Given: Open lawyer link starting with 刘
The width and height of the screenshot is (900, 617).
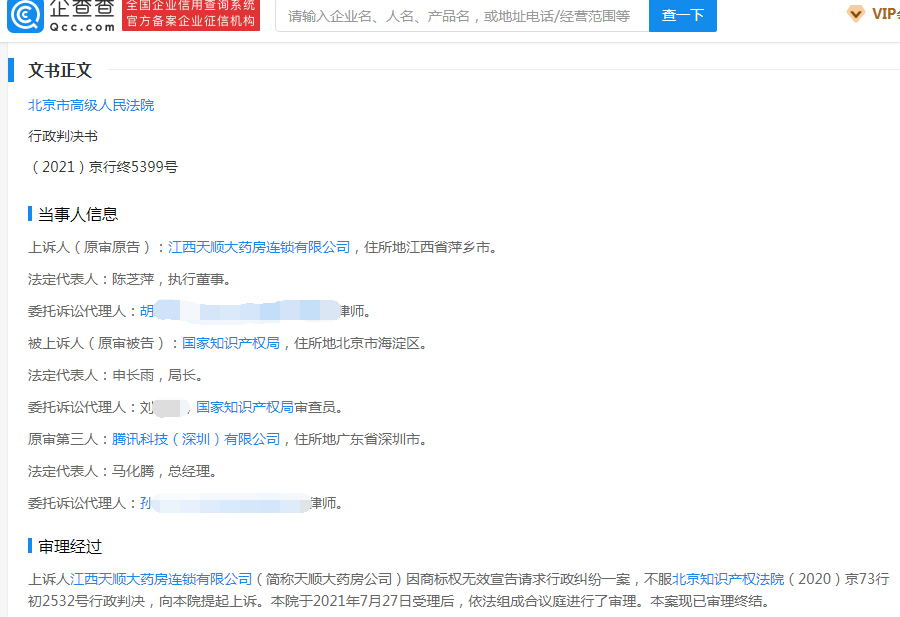Looking at the screenshot, I should pos(153,406).
